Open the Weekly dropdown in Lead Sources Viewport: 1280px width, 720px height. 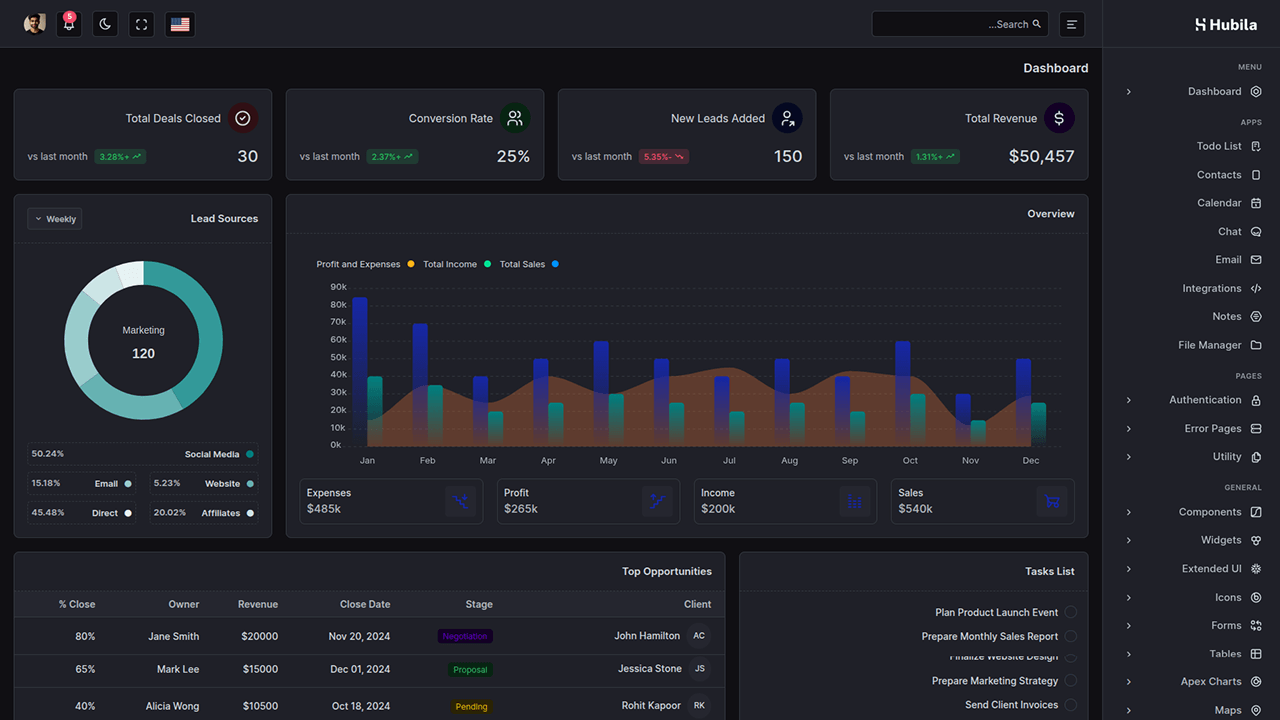click(55, 219)
